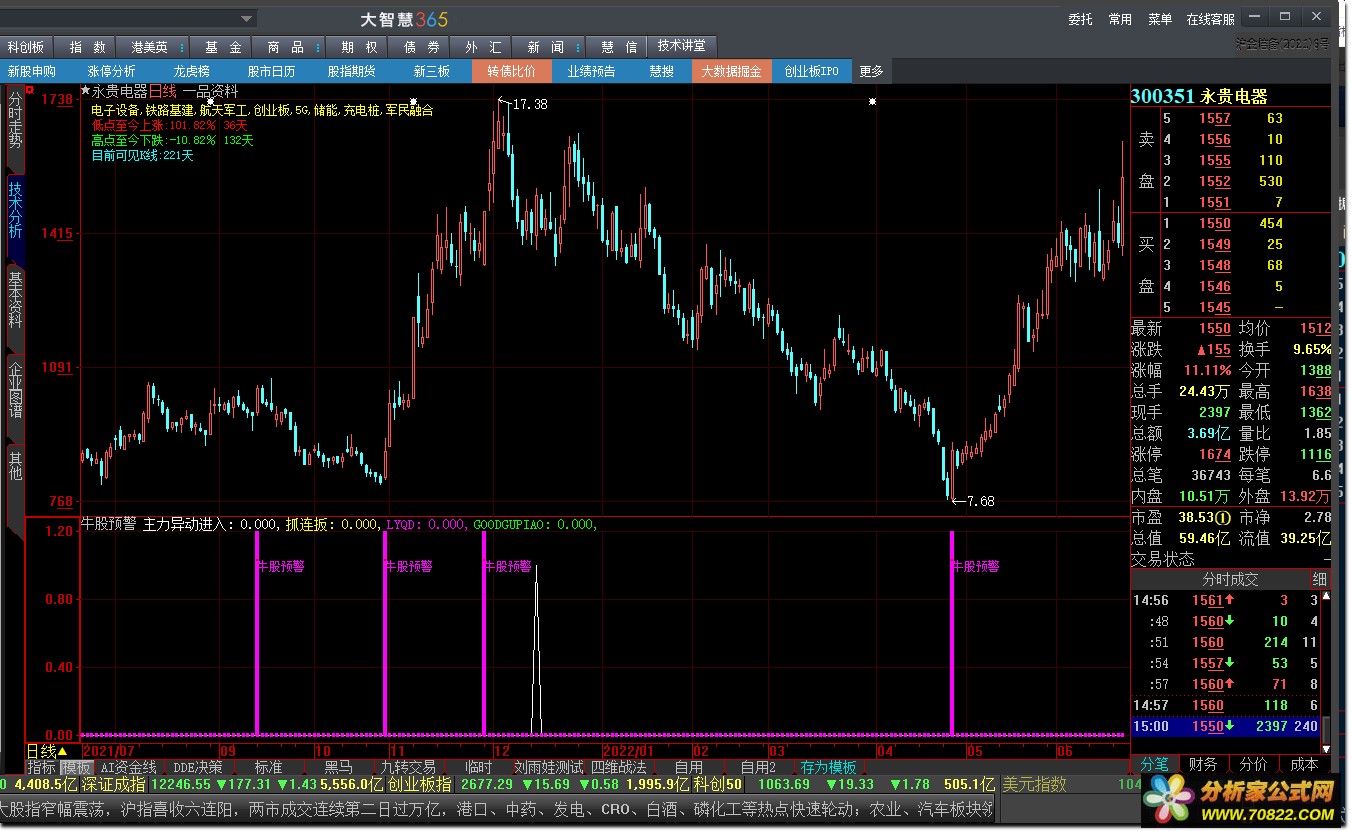Open 新股申购 new share subscription
The image size is (1351, 831).
pos(32,71)
